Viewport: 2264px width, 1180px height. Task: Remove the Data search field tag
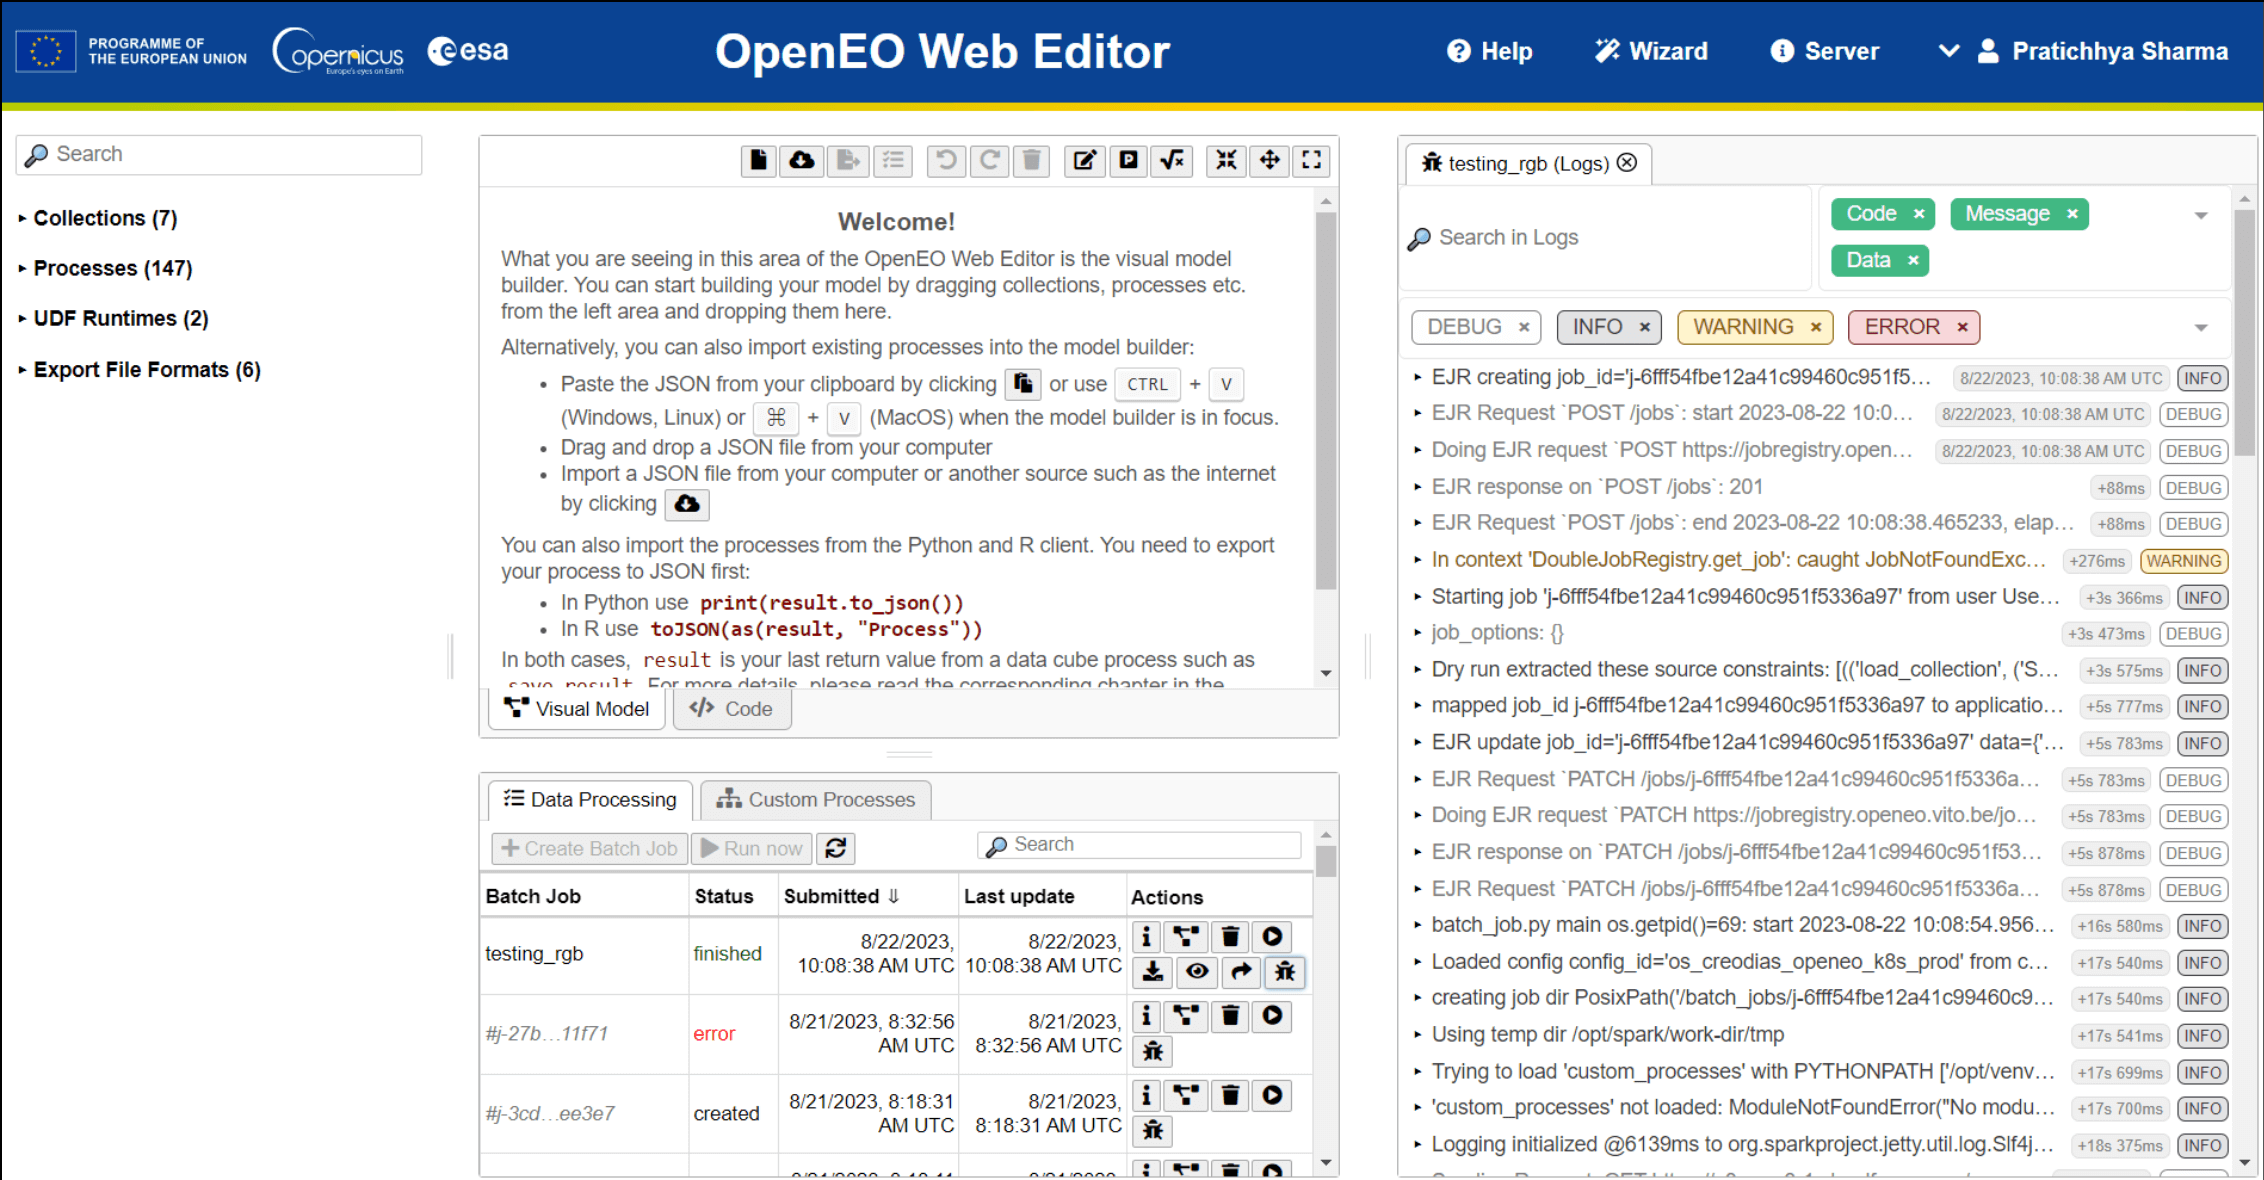[1912, 261]
